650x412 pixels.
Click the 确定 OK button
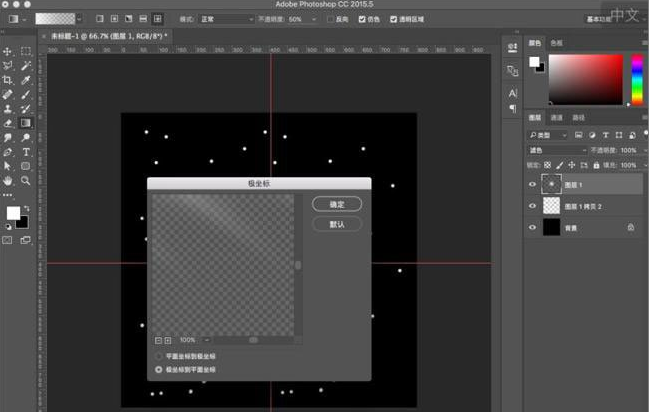tap(337, 204)
